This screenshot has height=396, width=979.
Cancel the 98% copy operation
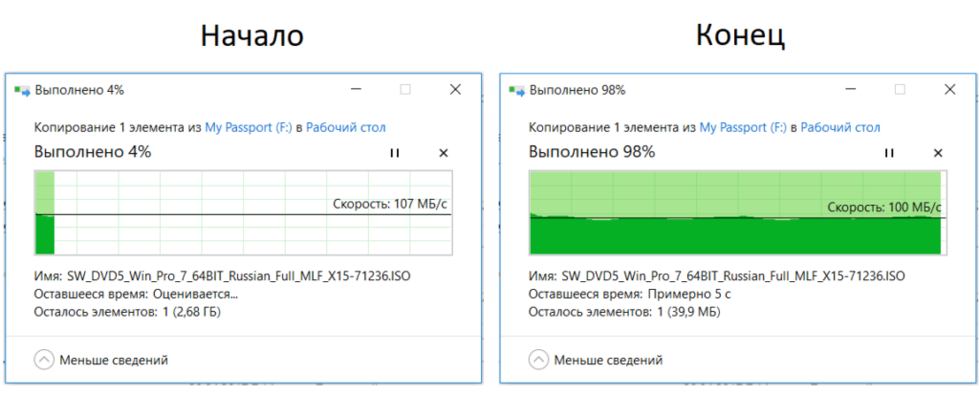pos(938,153)
